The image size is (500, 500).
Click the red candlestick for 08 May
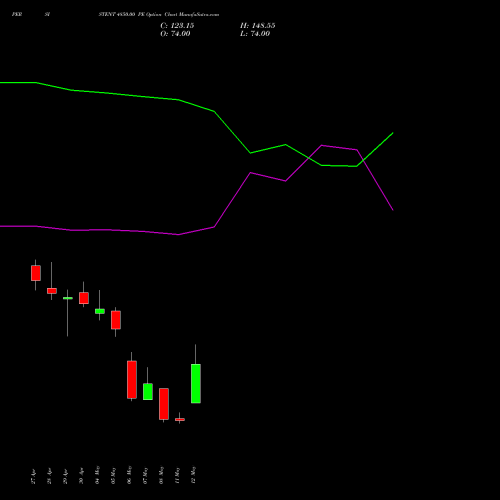point(164,404)
